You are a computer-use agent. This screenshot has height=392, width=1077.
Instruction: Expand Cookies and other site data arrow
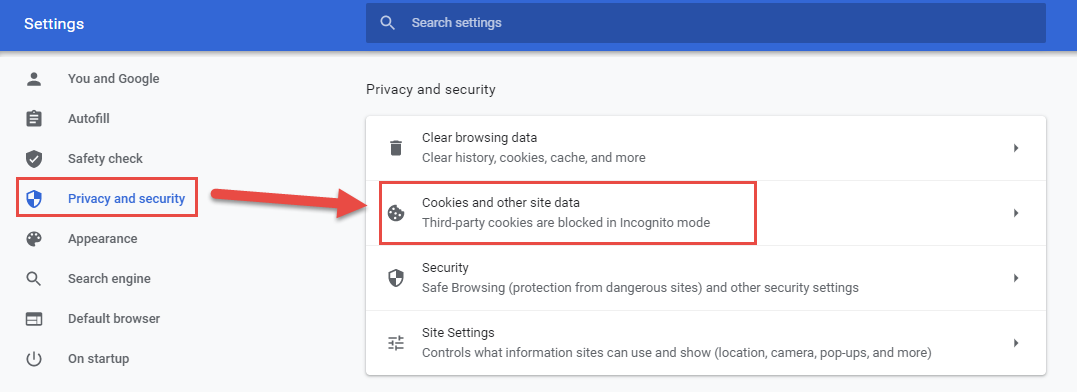pyautogui.click(x=1015, y=213)
